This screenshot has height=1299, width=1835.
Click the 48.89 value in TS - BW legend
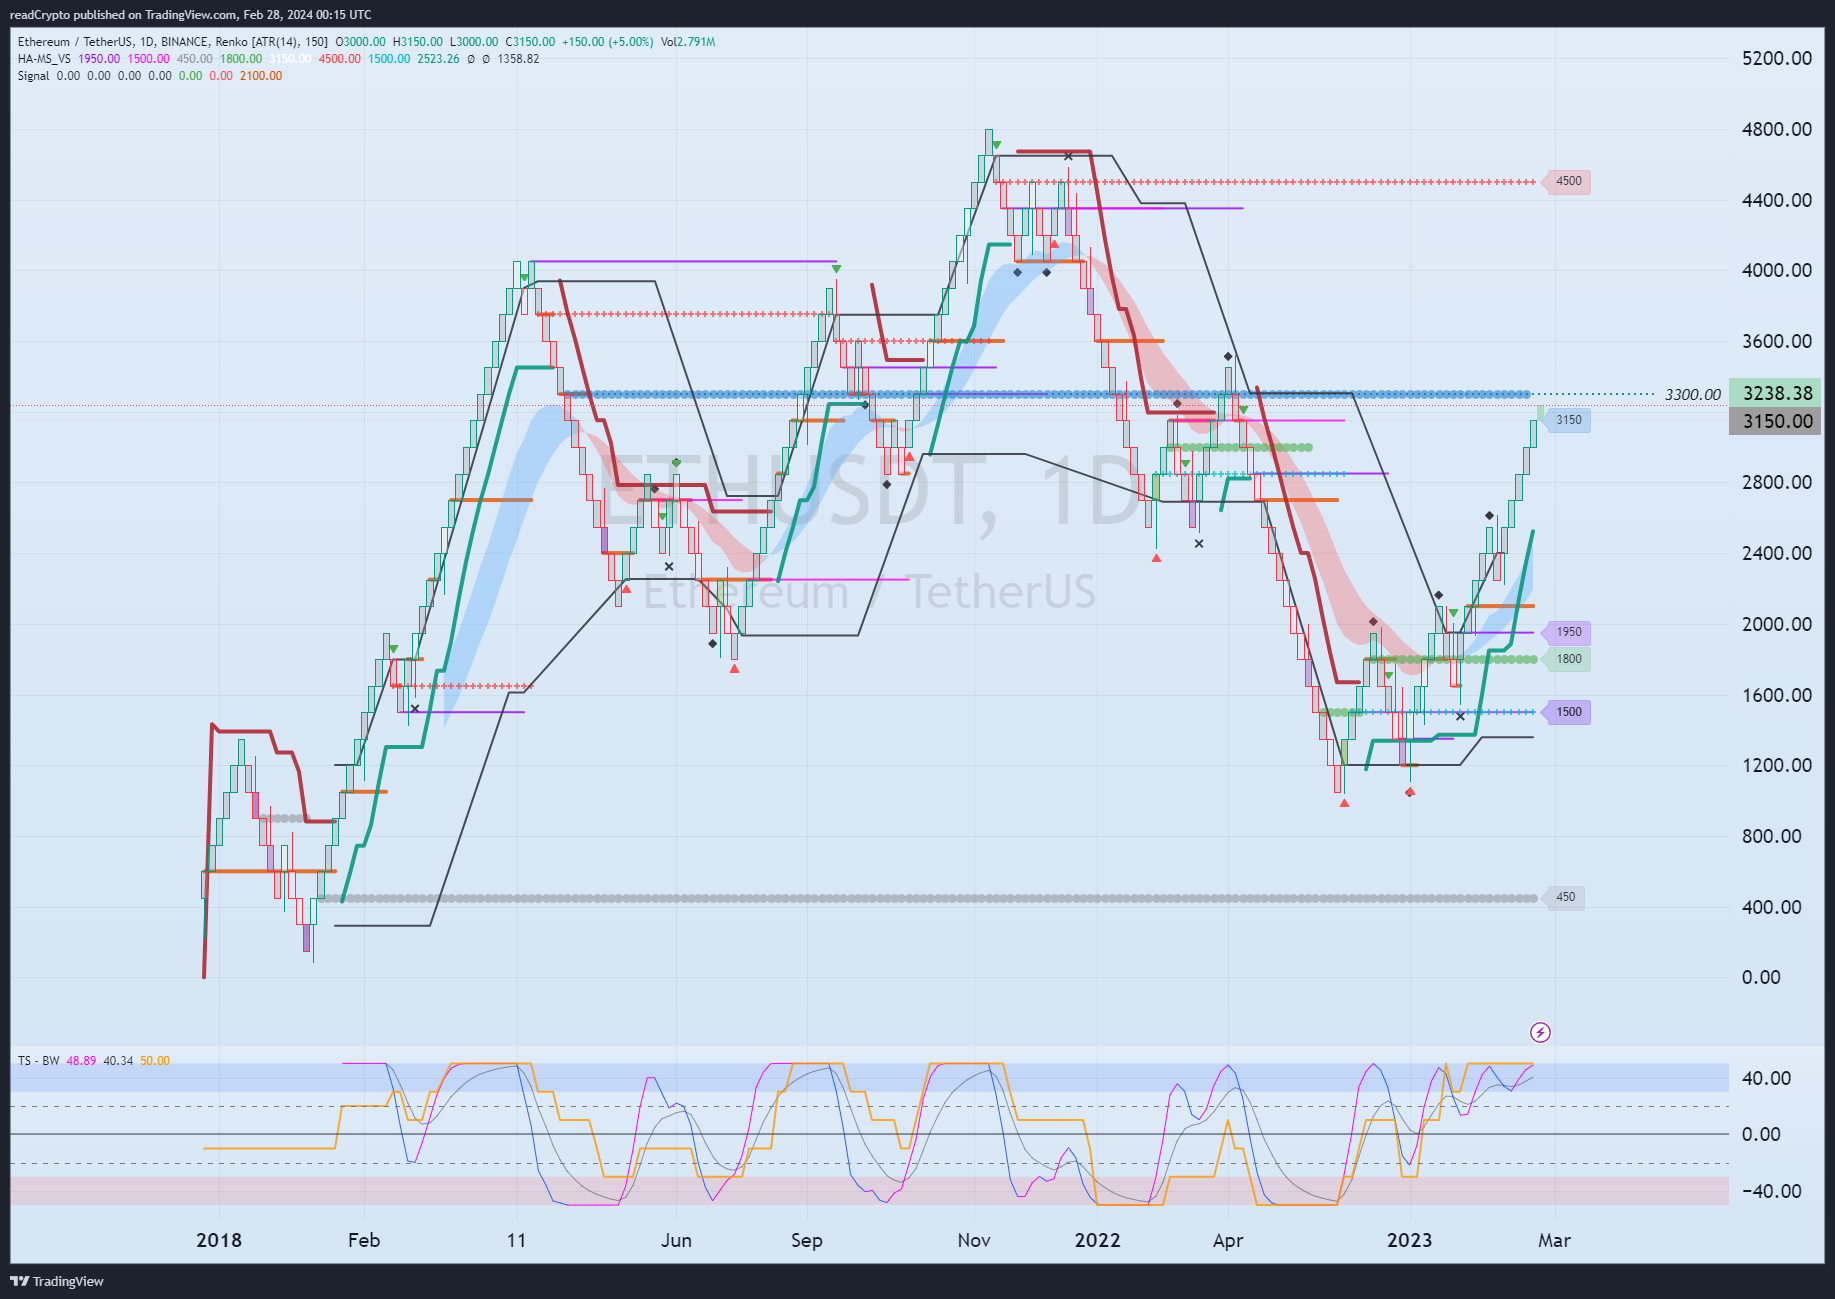tap(81, 1061)
